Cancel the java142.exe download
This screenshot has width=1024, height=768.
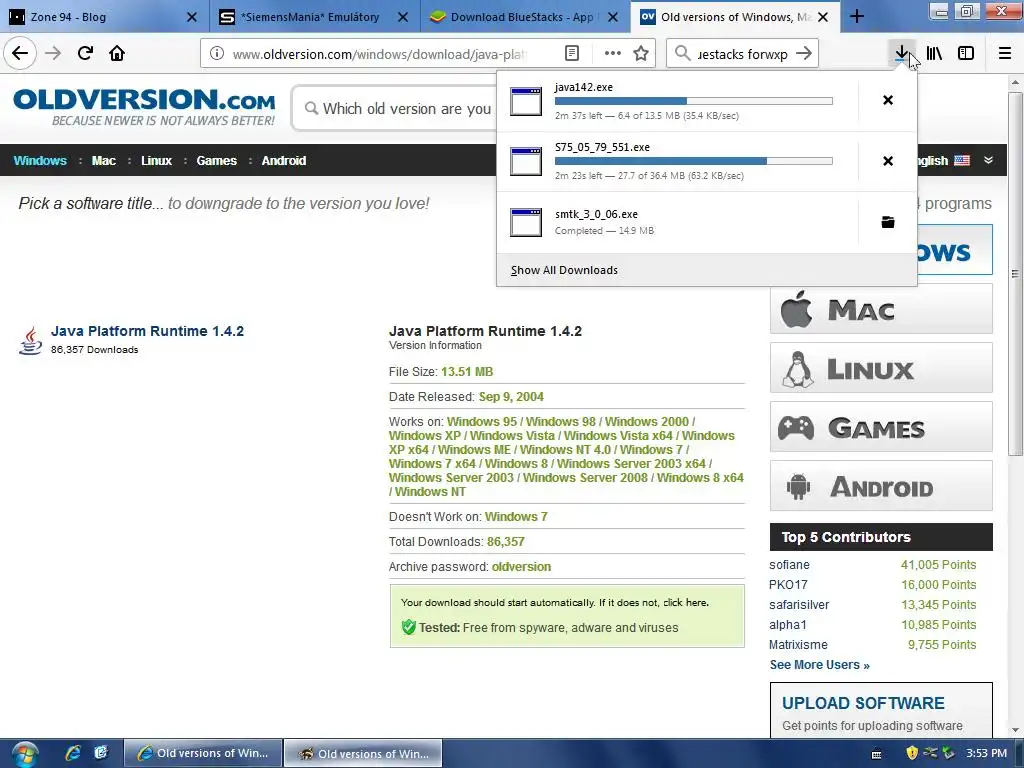pyautogui.click(x=888, y=100)
